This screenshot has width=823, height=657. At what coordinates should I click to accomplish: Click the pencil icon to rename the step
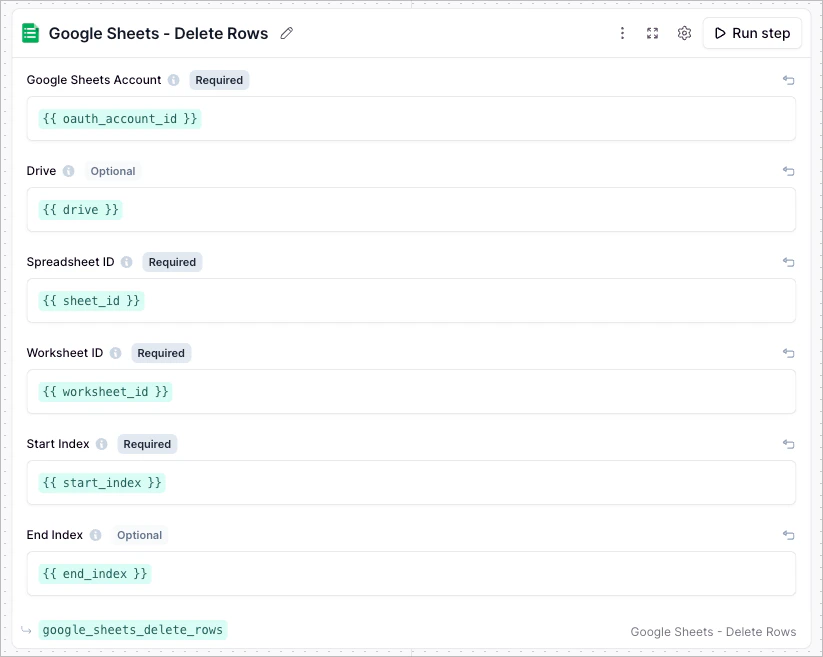(x=286, y=33)
